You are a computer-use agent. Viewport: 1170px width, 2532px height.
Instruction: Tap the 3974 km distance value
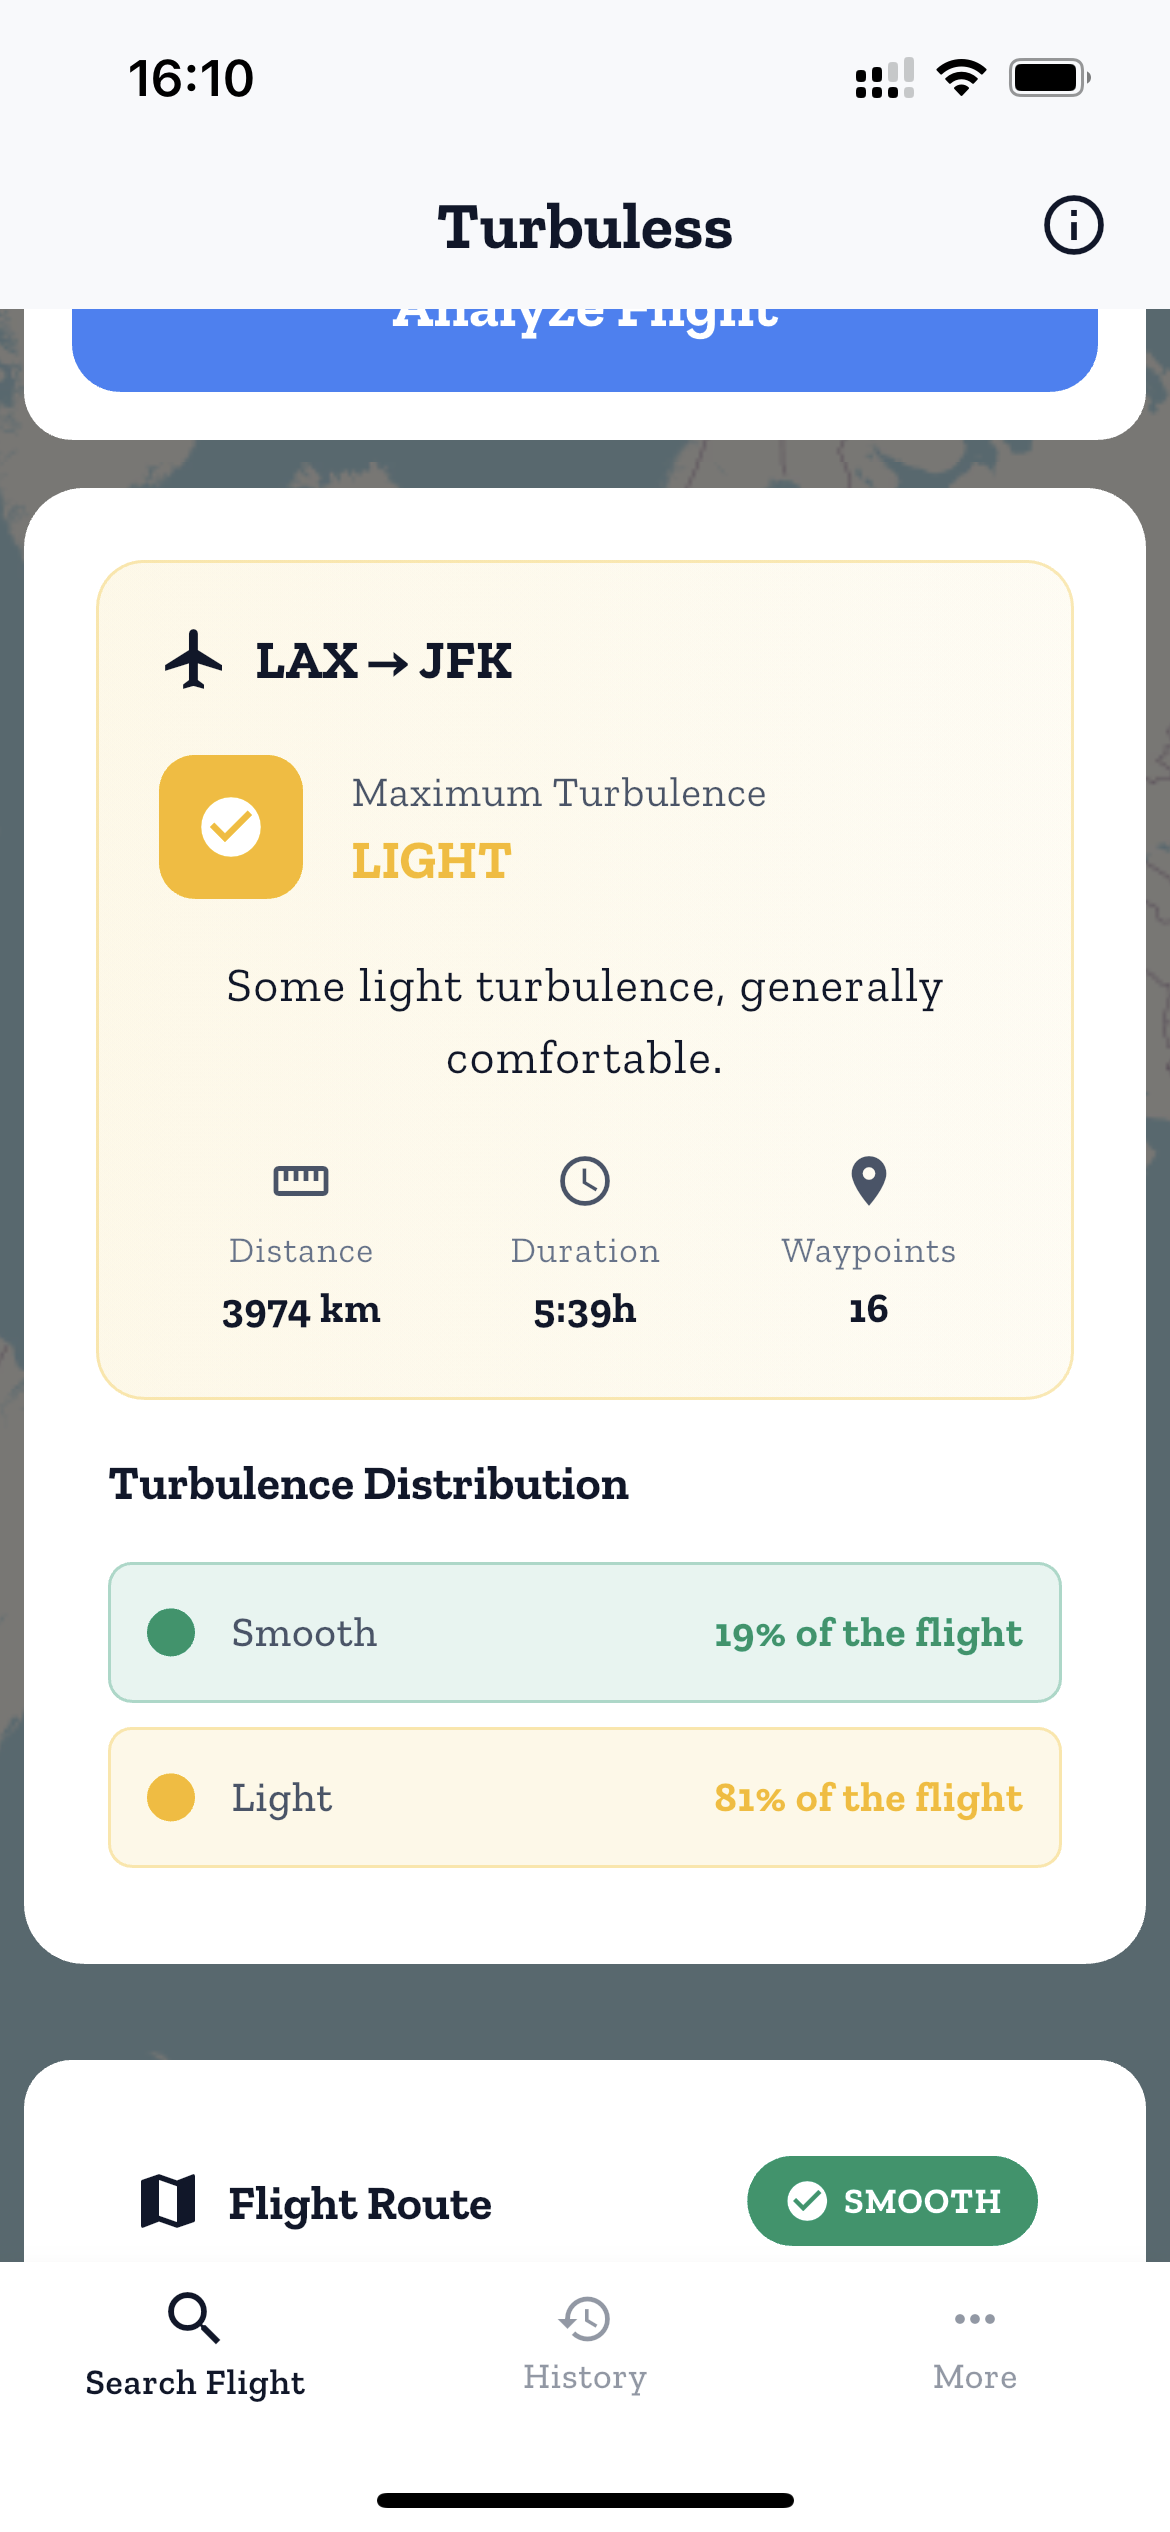pos(301,1311)
